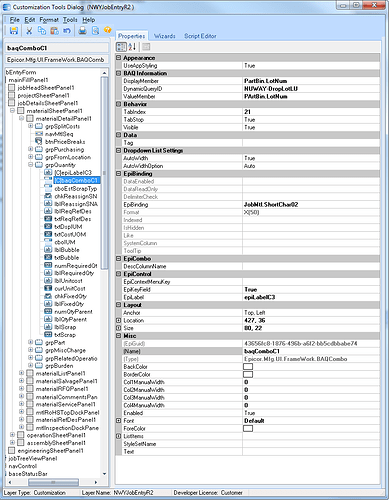Expand the Location property
The image size is (389, 500).
tap(118, 320)
